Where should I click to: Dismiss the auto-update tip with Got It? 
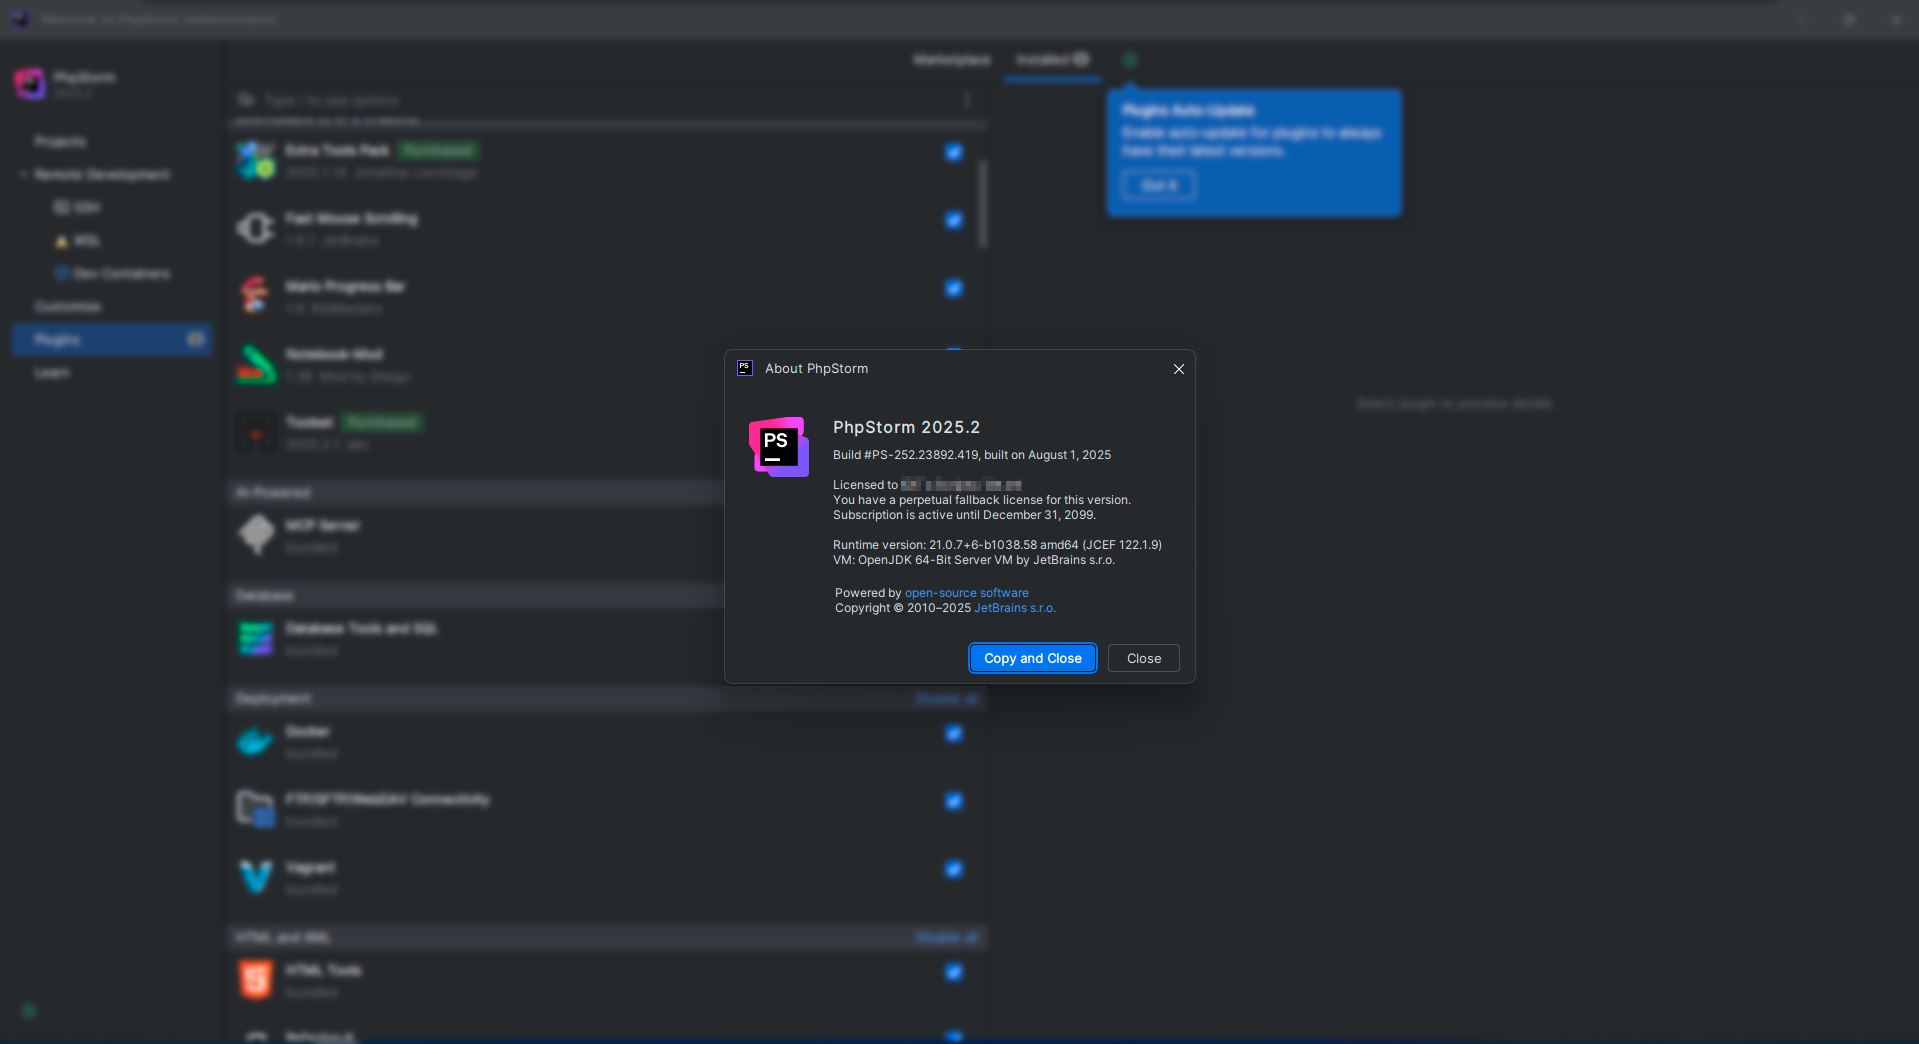pyautogui.click(x=1159, y=185)
